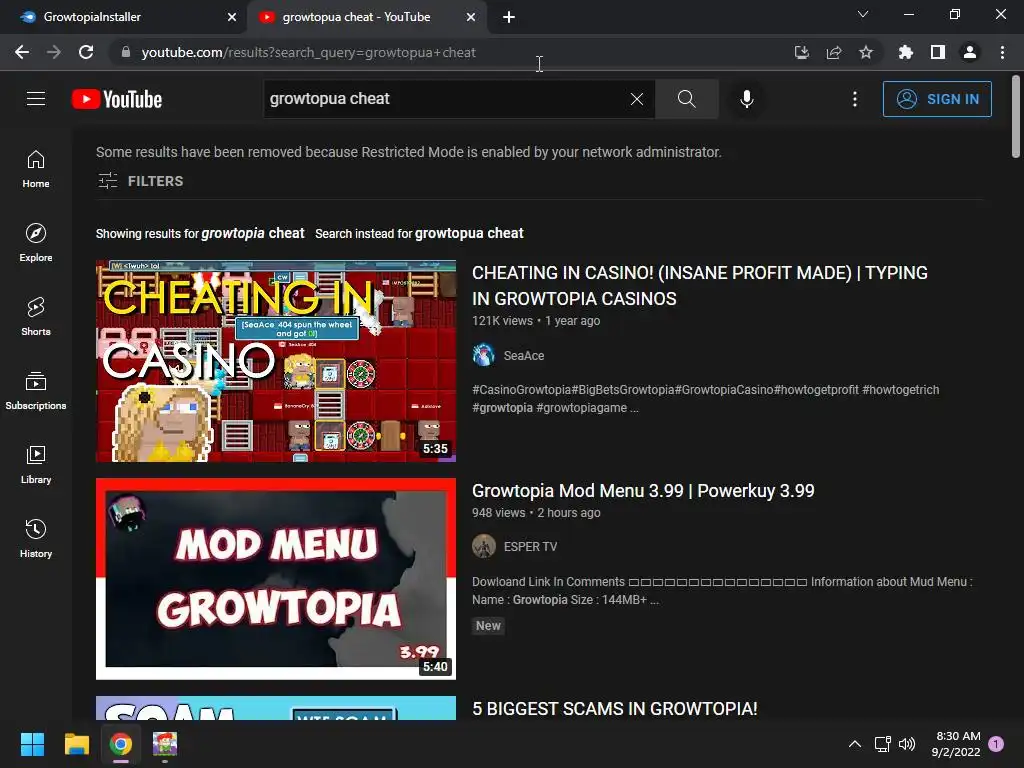1024x768 pixels.
Task: Play the Cheating in Casino thumbnail
Action: 276,360
